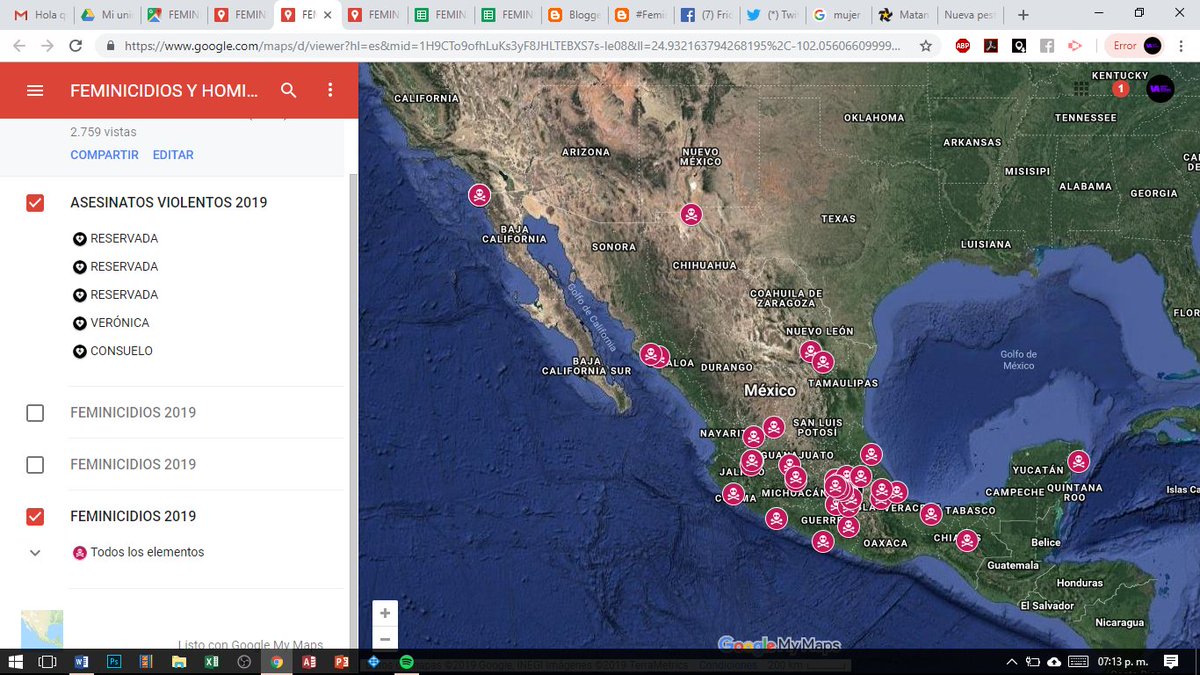Switch to the Google mujer search tab
1200x675 pixels.
tap(838, 15)
